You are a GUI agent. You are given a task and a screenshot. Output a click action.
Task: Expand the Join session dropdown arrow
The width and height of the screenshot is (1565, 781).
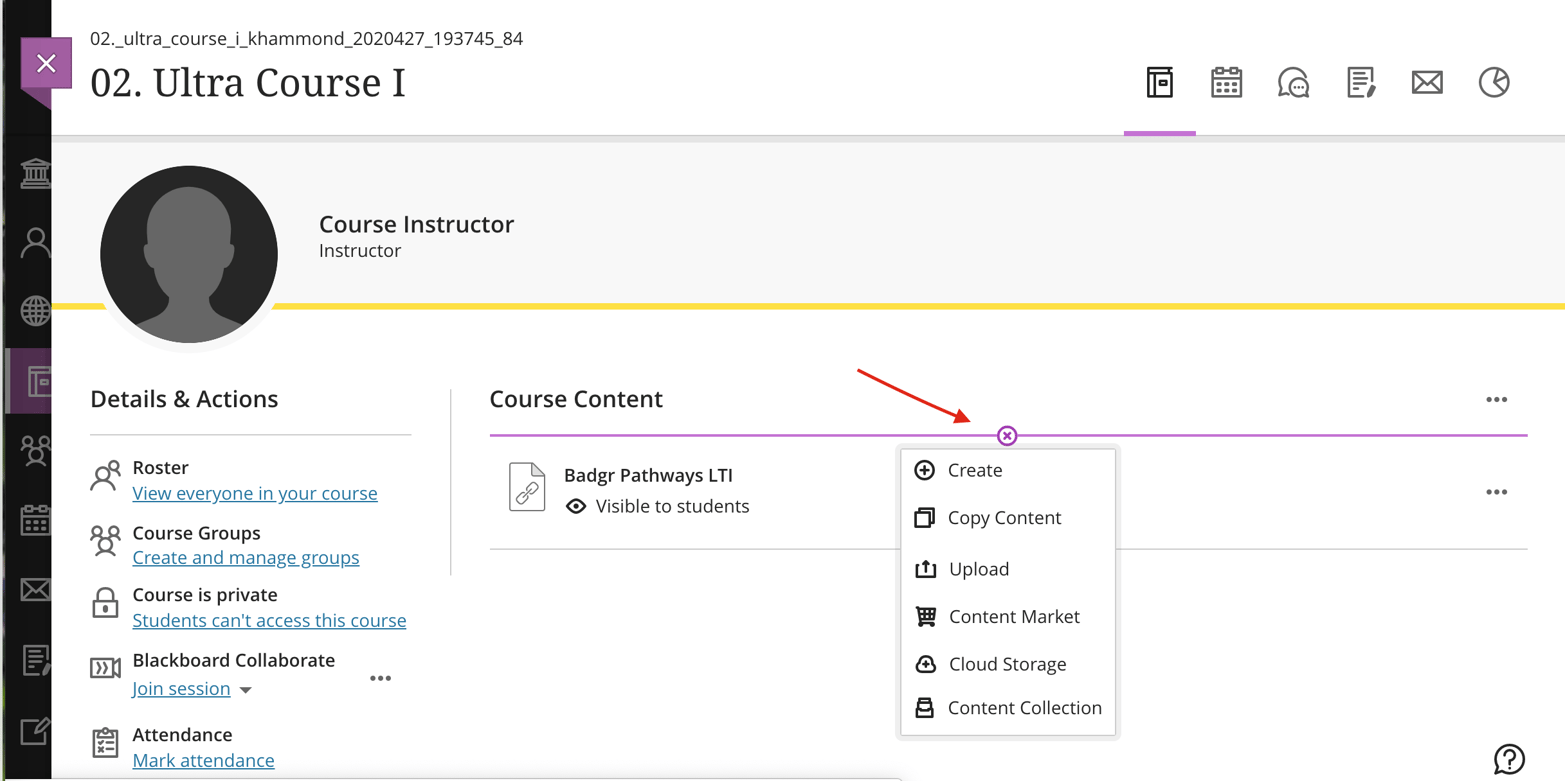(x=245, y=689)
